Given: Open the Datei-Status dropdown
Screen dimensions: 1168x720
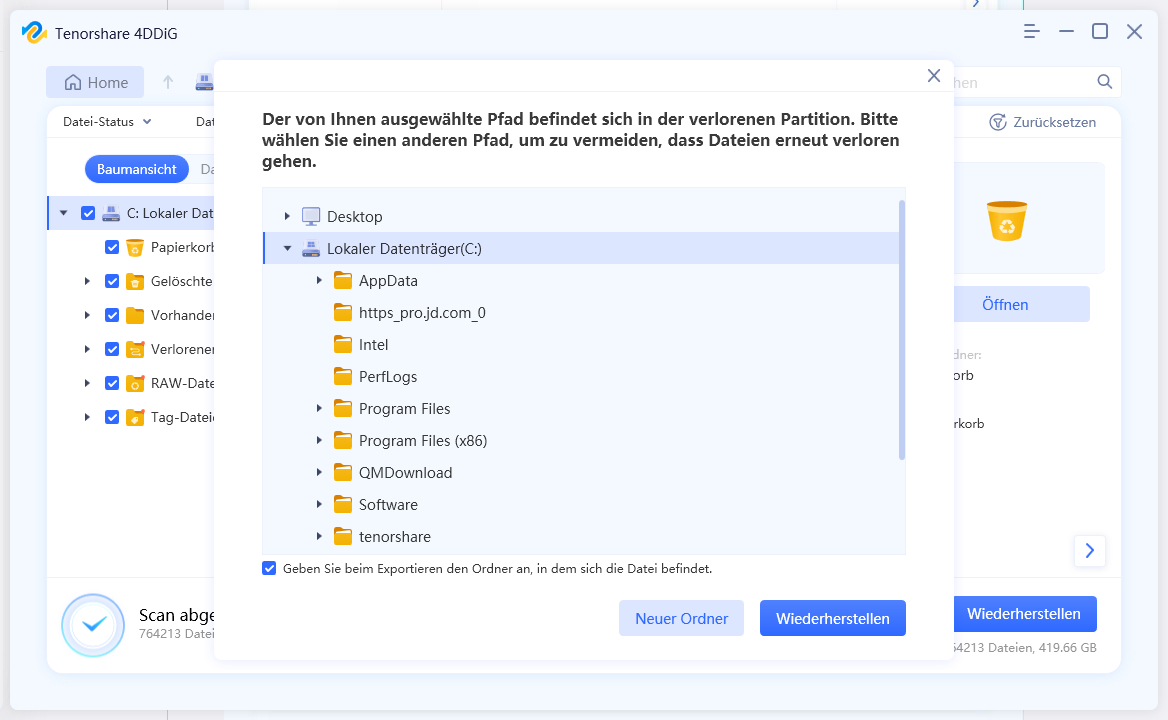Looking at the screenshot, I should click(107, 122).
